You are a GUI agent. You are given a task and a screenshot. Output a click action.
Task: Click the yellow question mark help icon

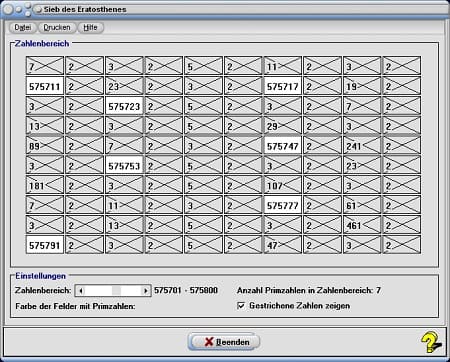pyautogui.click(x=431, y=342)
